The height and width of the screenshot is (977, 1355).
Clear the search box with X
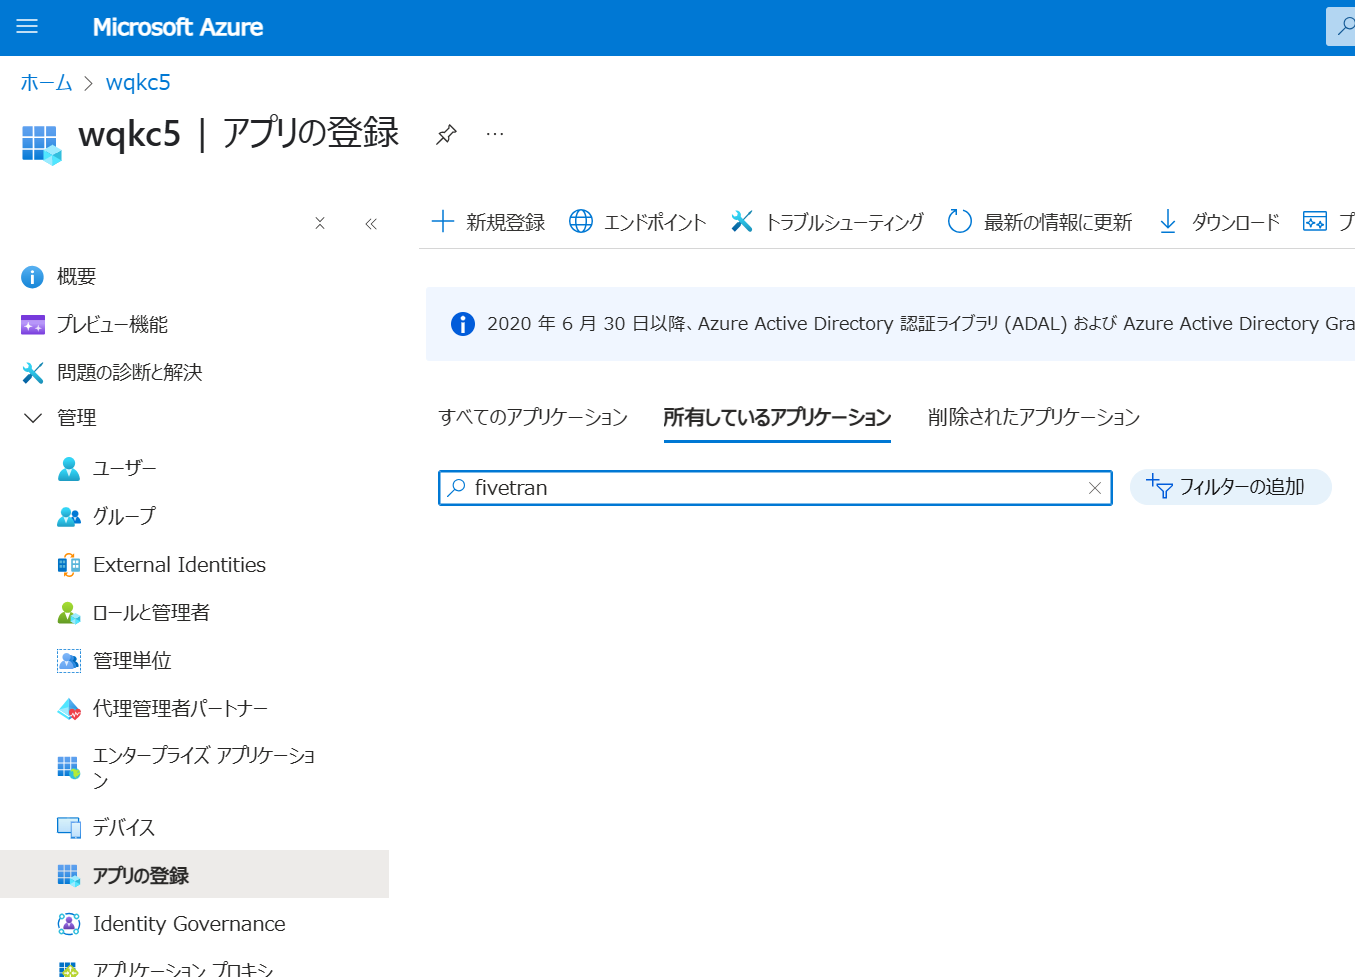click(1095, 488)
